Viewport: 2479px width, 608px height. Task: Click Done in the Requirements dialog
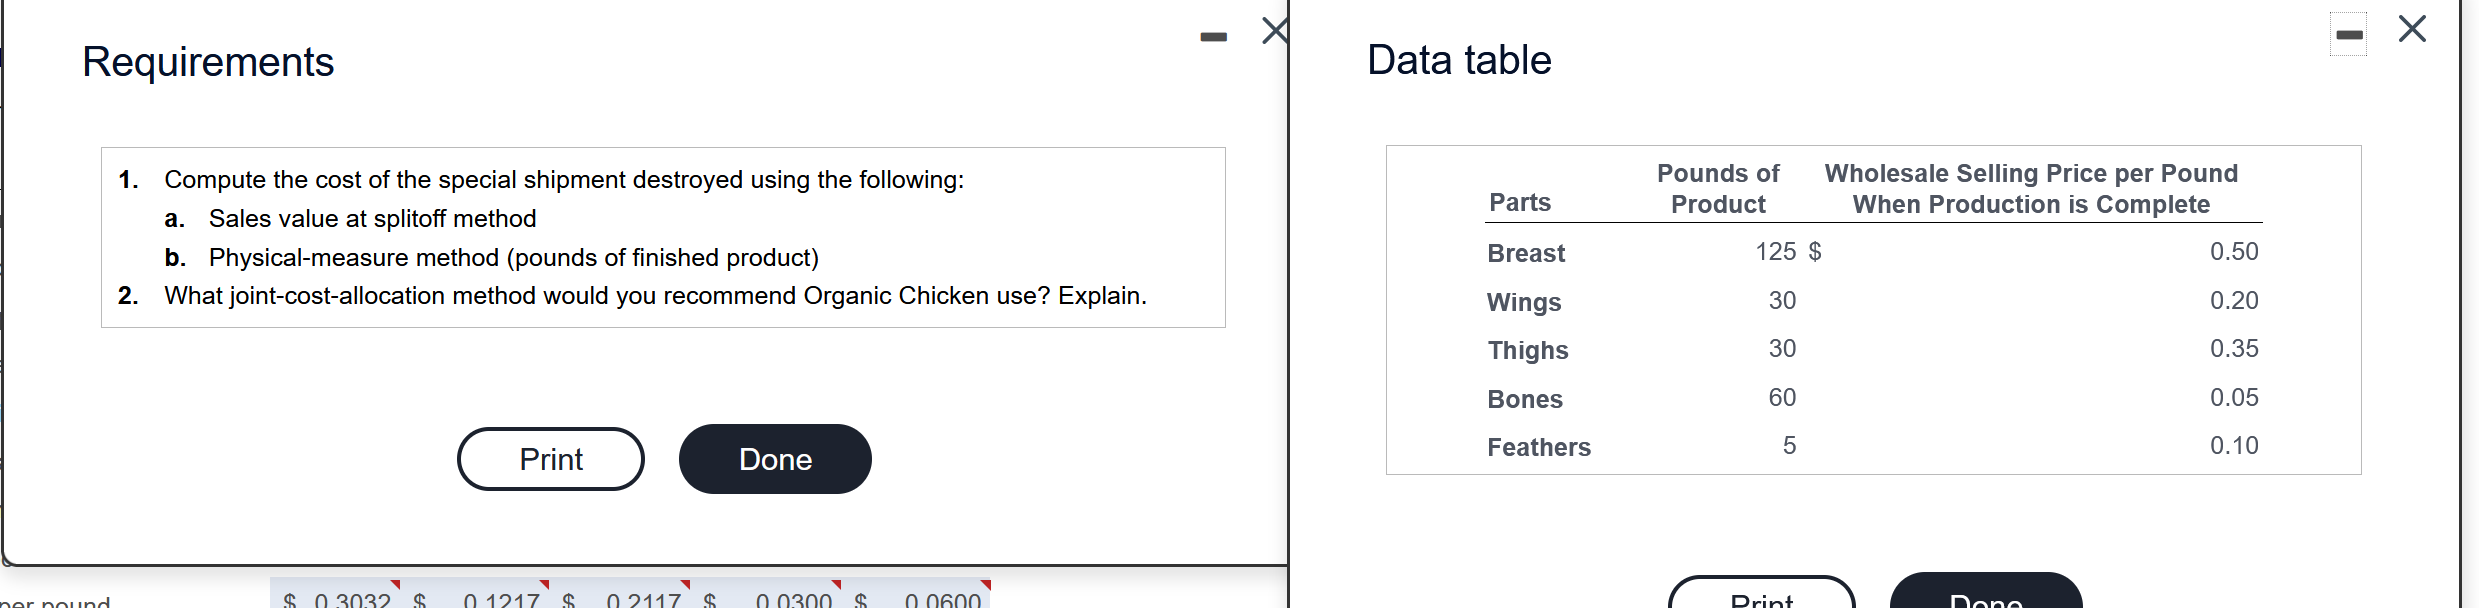[774, 458]
